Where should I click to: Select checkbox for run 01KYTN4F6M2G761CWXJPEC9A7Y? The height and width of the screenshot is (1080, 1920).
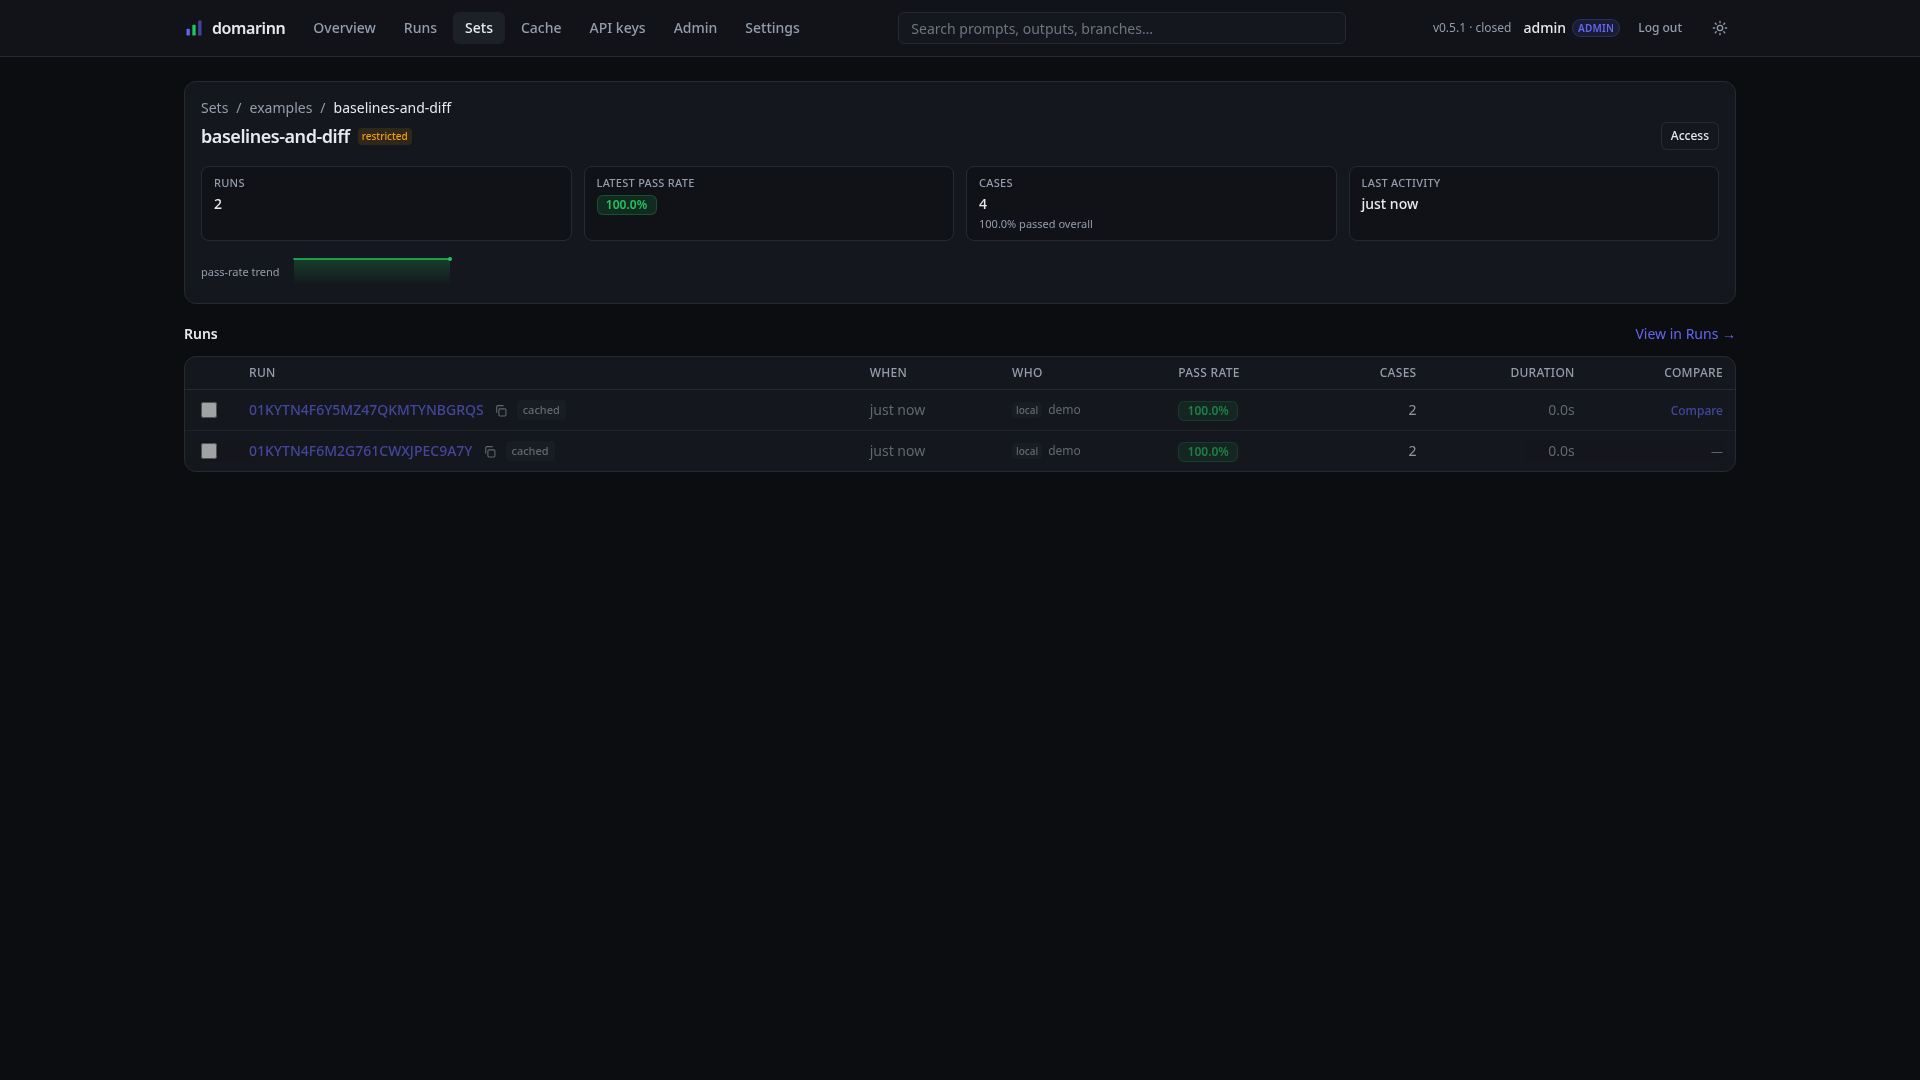point(209,451)
